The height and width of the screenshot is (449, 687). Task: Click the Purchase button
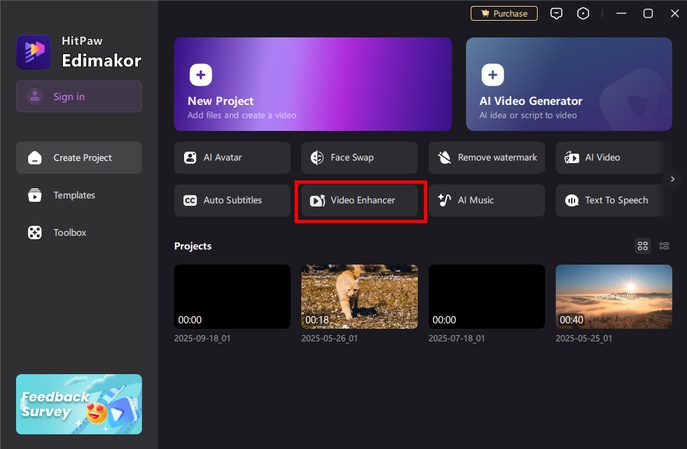click(504, 14)
